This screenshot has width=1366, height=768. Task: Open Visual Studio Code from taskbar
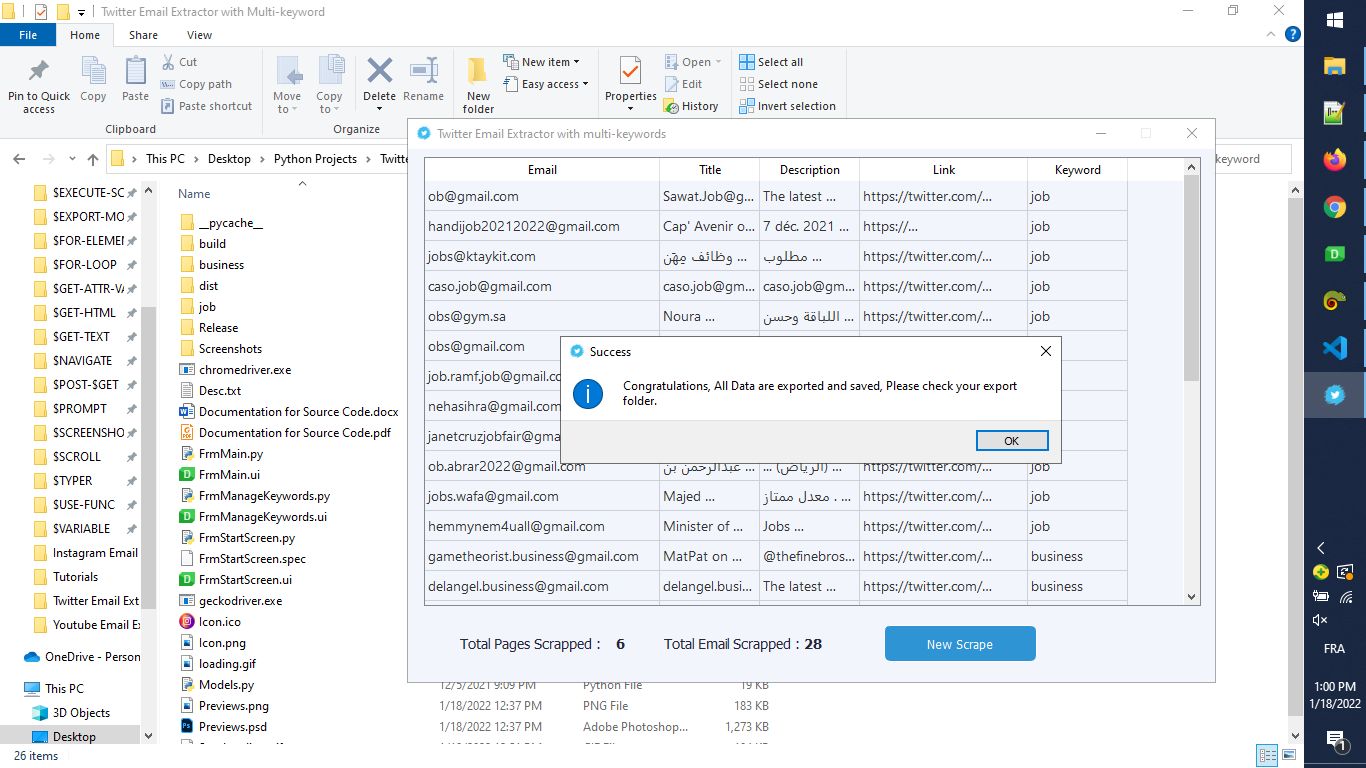pyautogui.click(x=1334, y=348)
